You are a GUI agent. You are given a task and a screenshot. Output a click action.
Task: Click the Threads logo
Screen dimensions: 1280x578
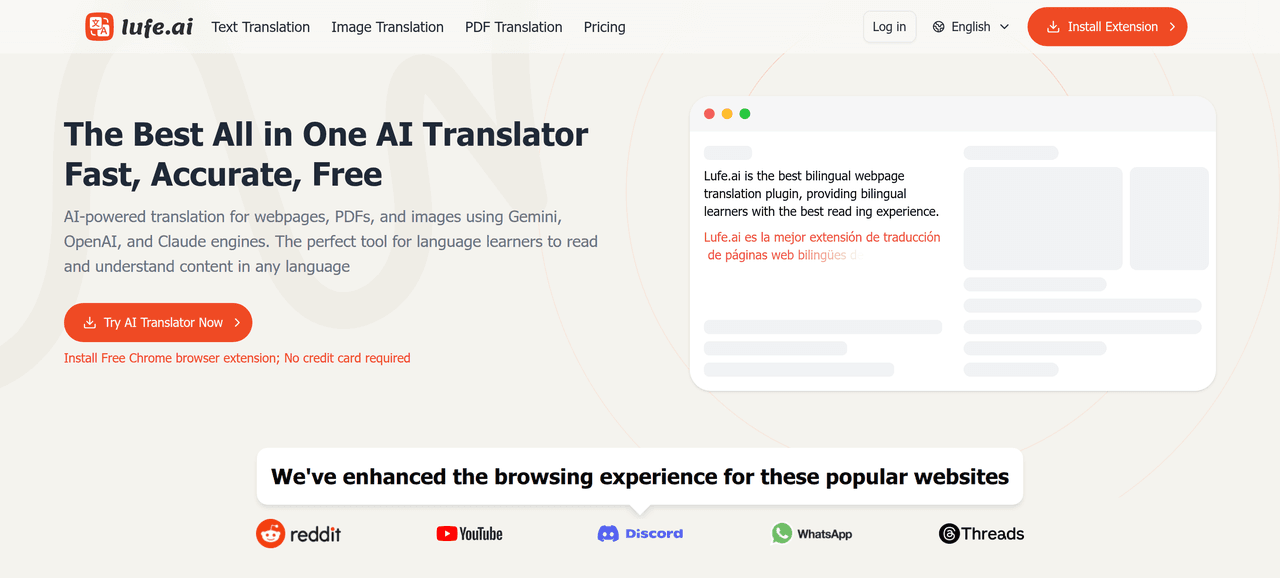981,534
